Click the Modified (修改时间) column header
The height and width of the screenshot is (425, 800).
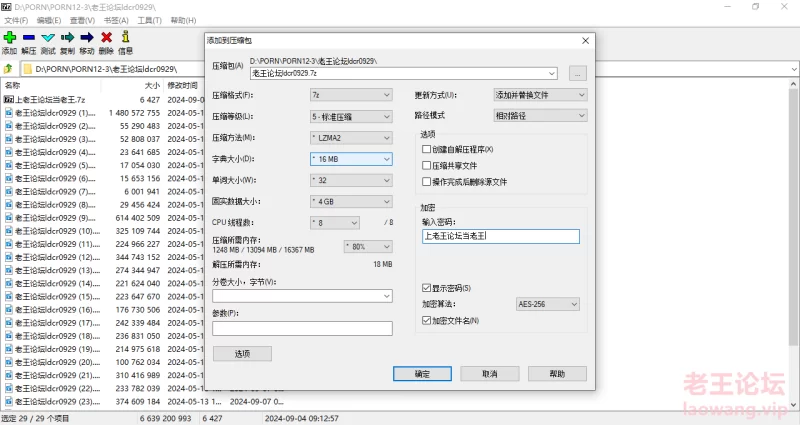coord(183,86)
